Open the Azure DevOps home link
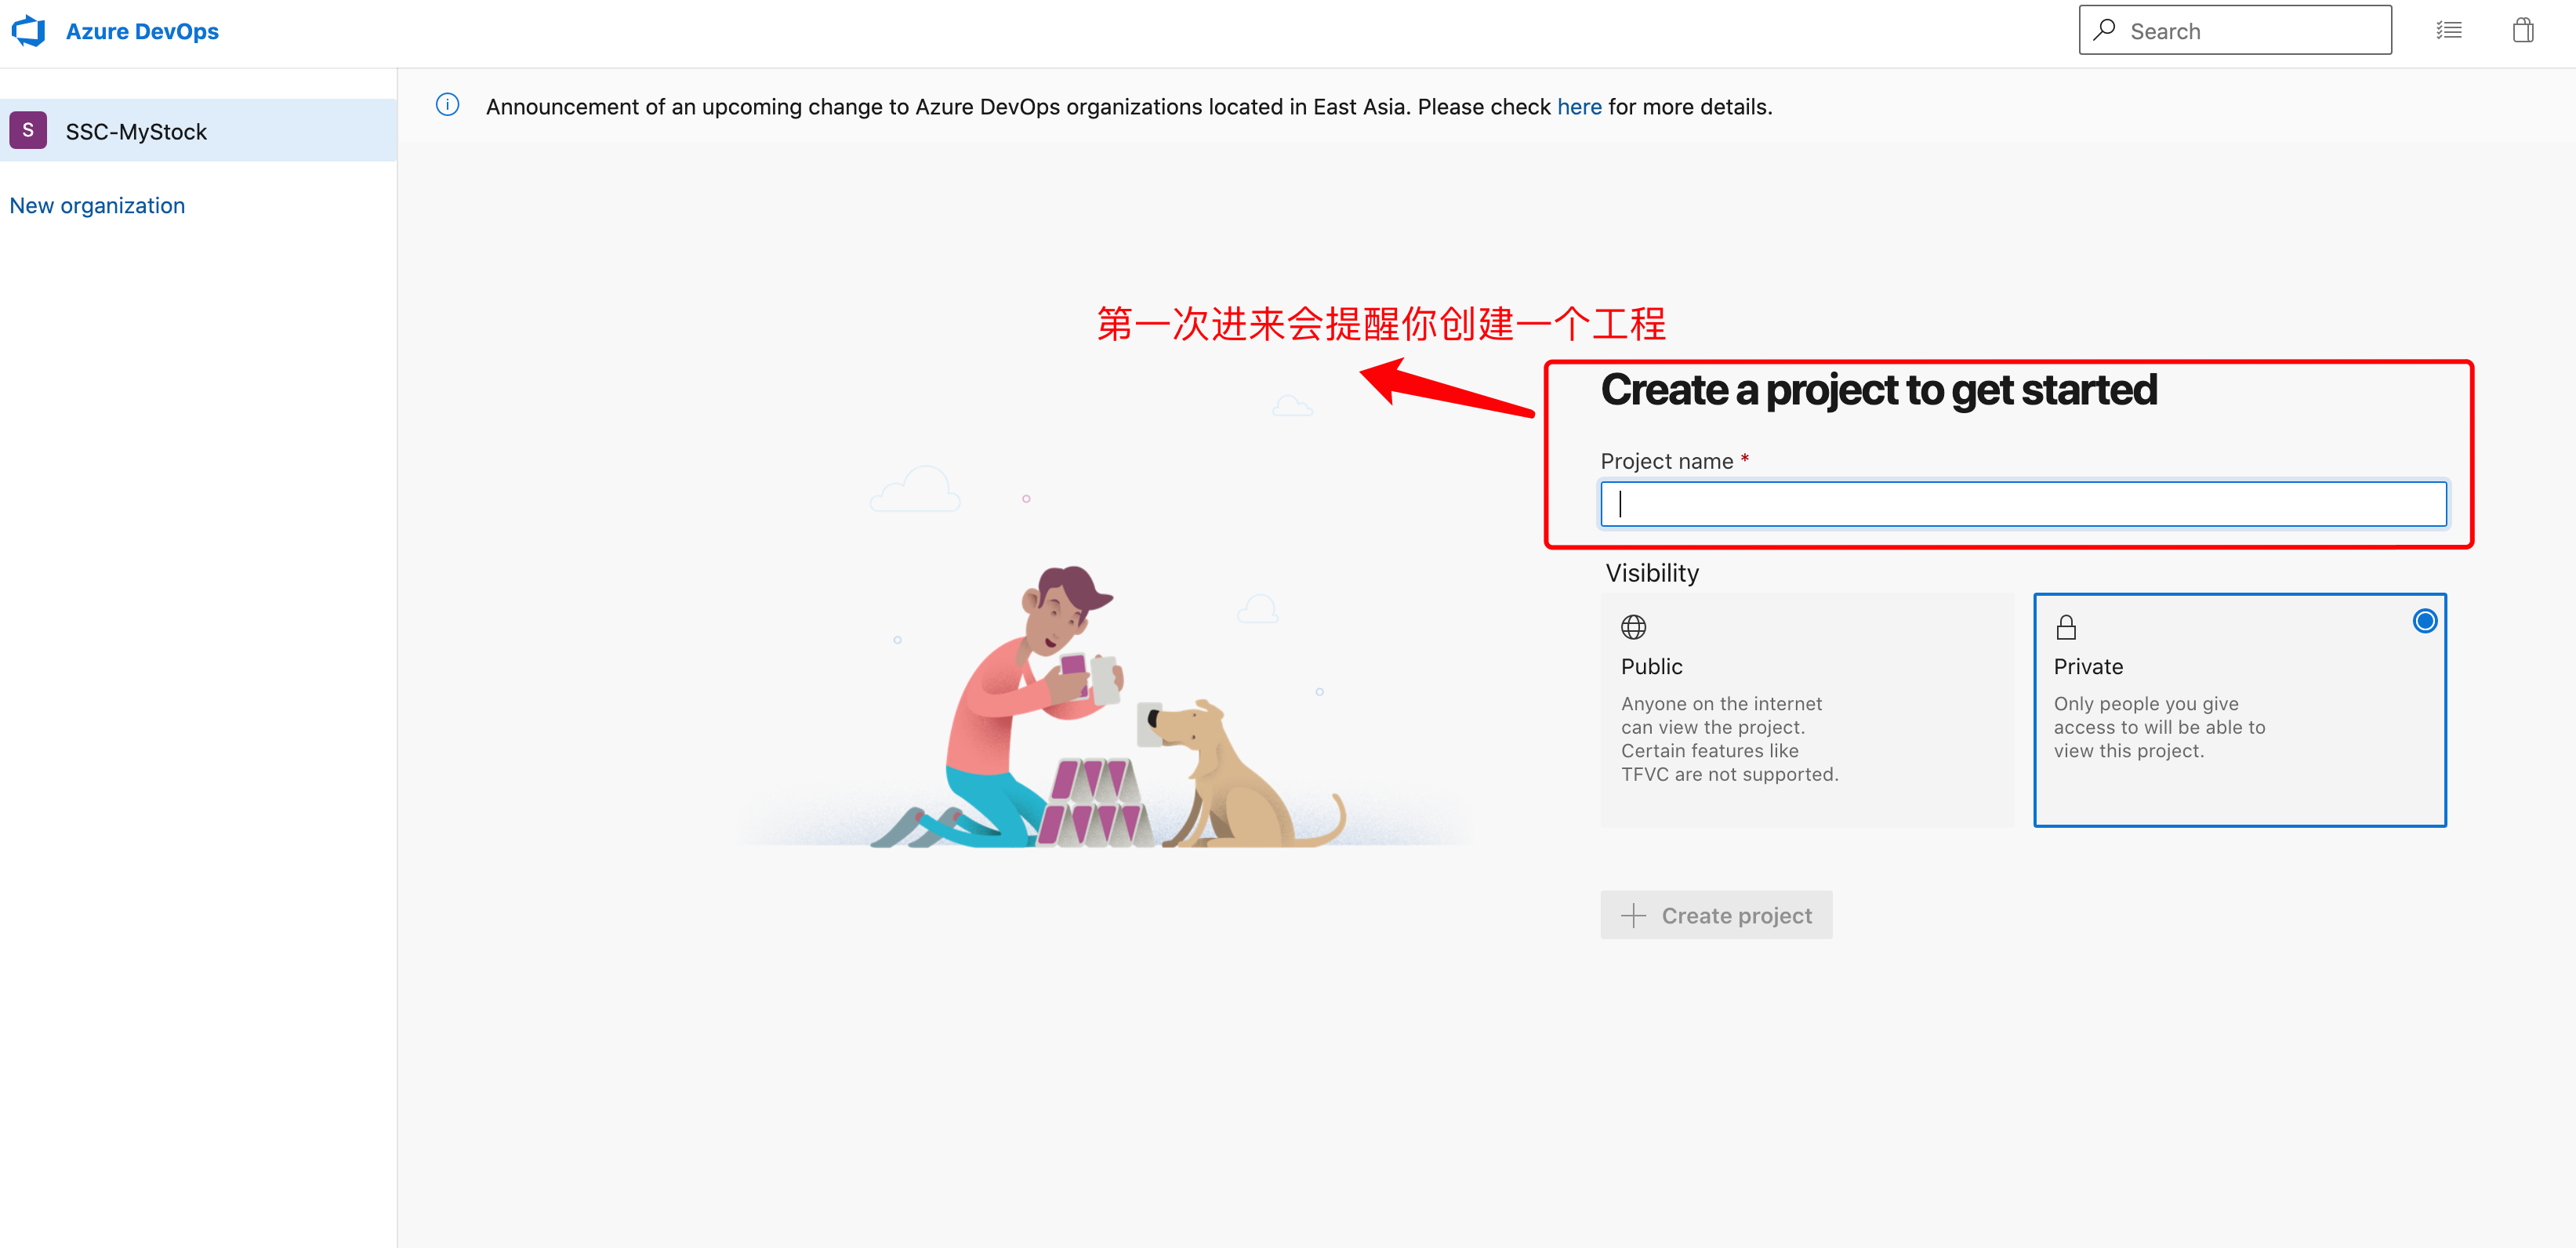The width and height of the screenshot is (2576, 1248). pos(142,31)
